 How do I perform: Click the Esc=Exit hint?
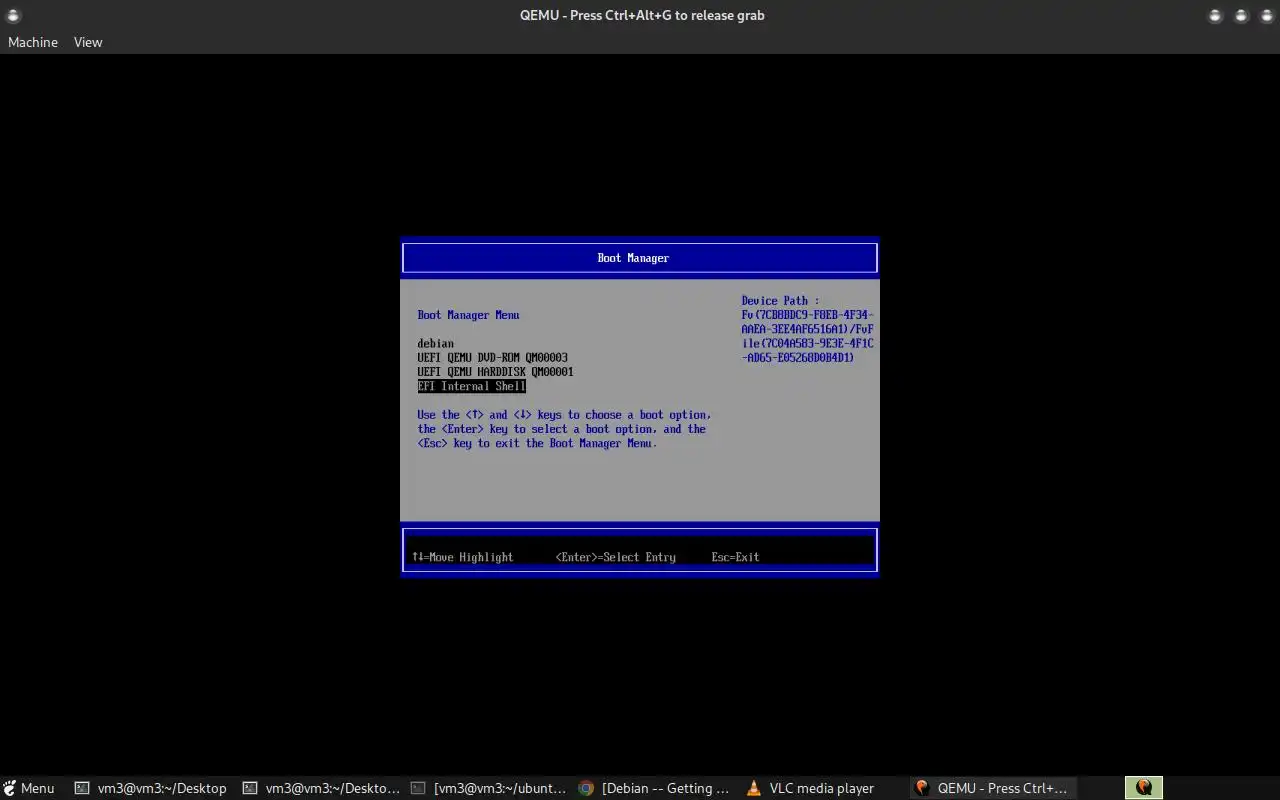(735, 557)
